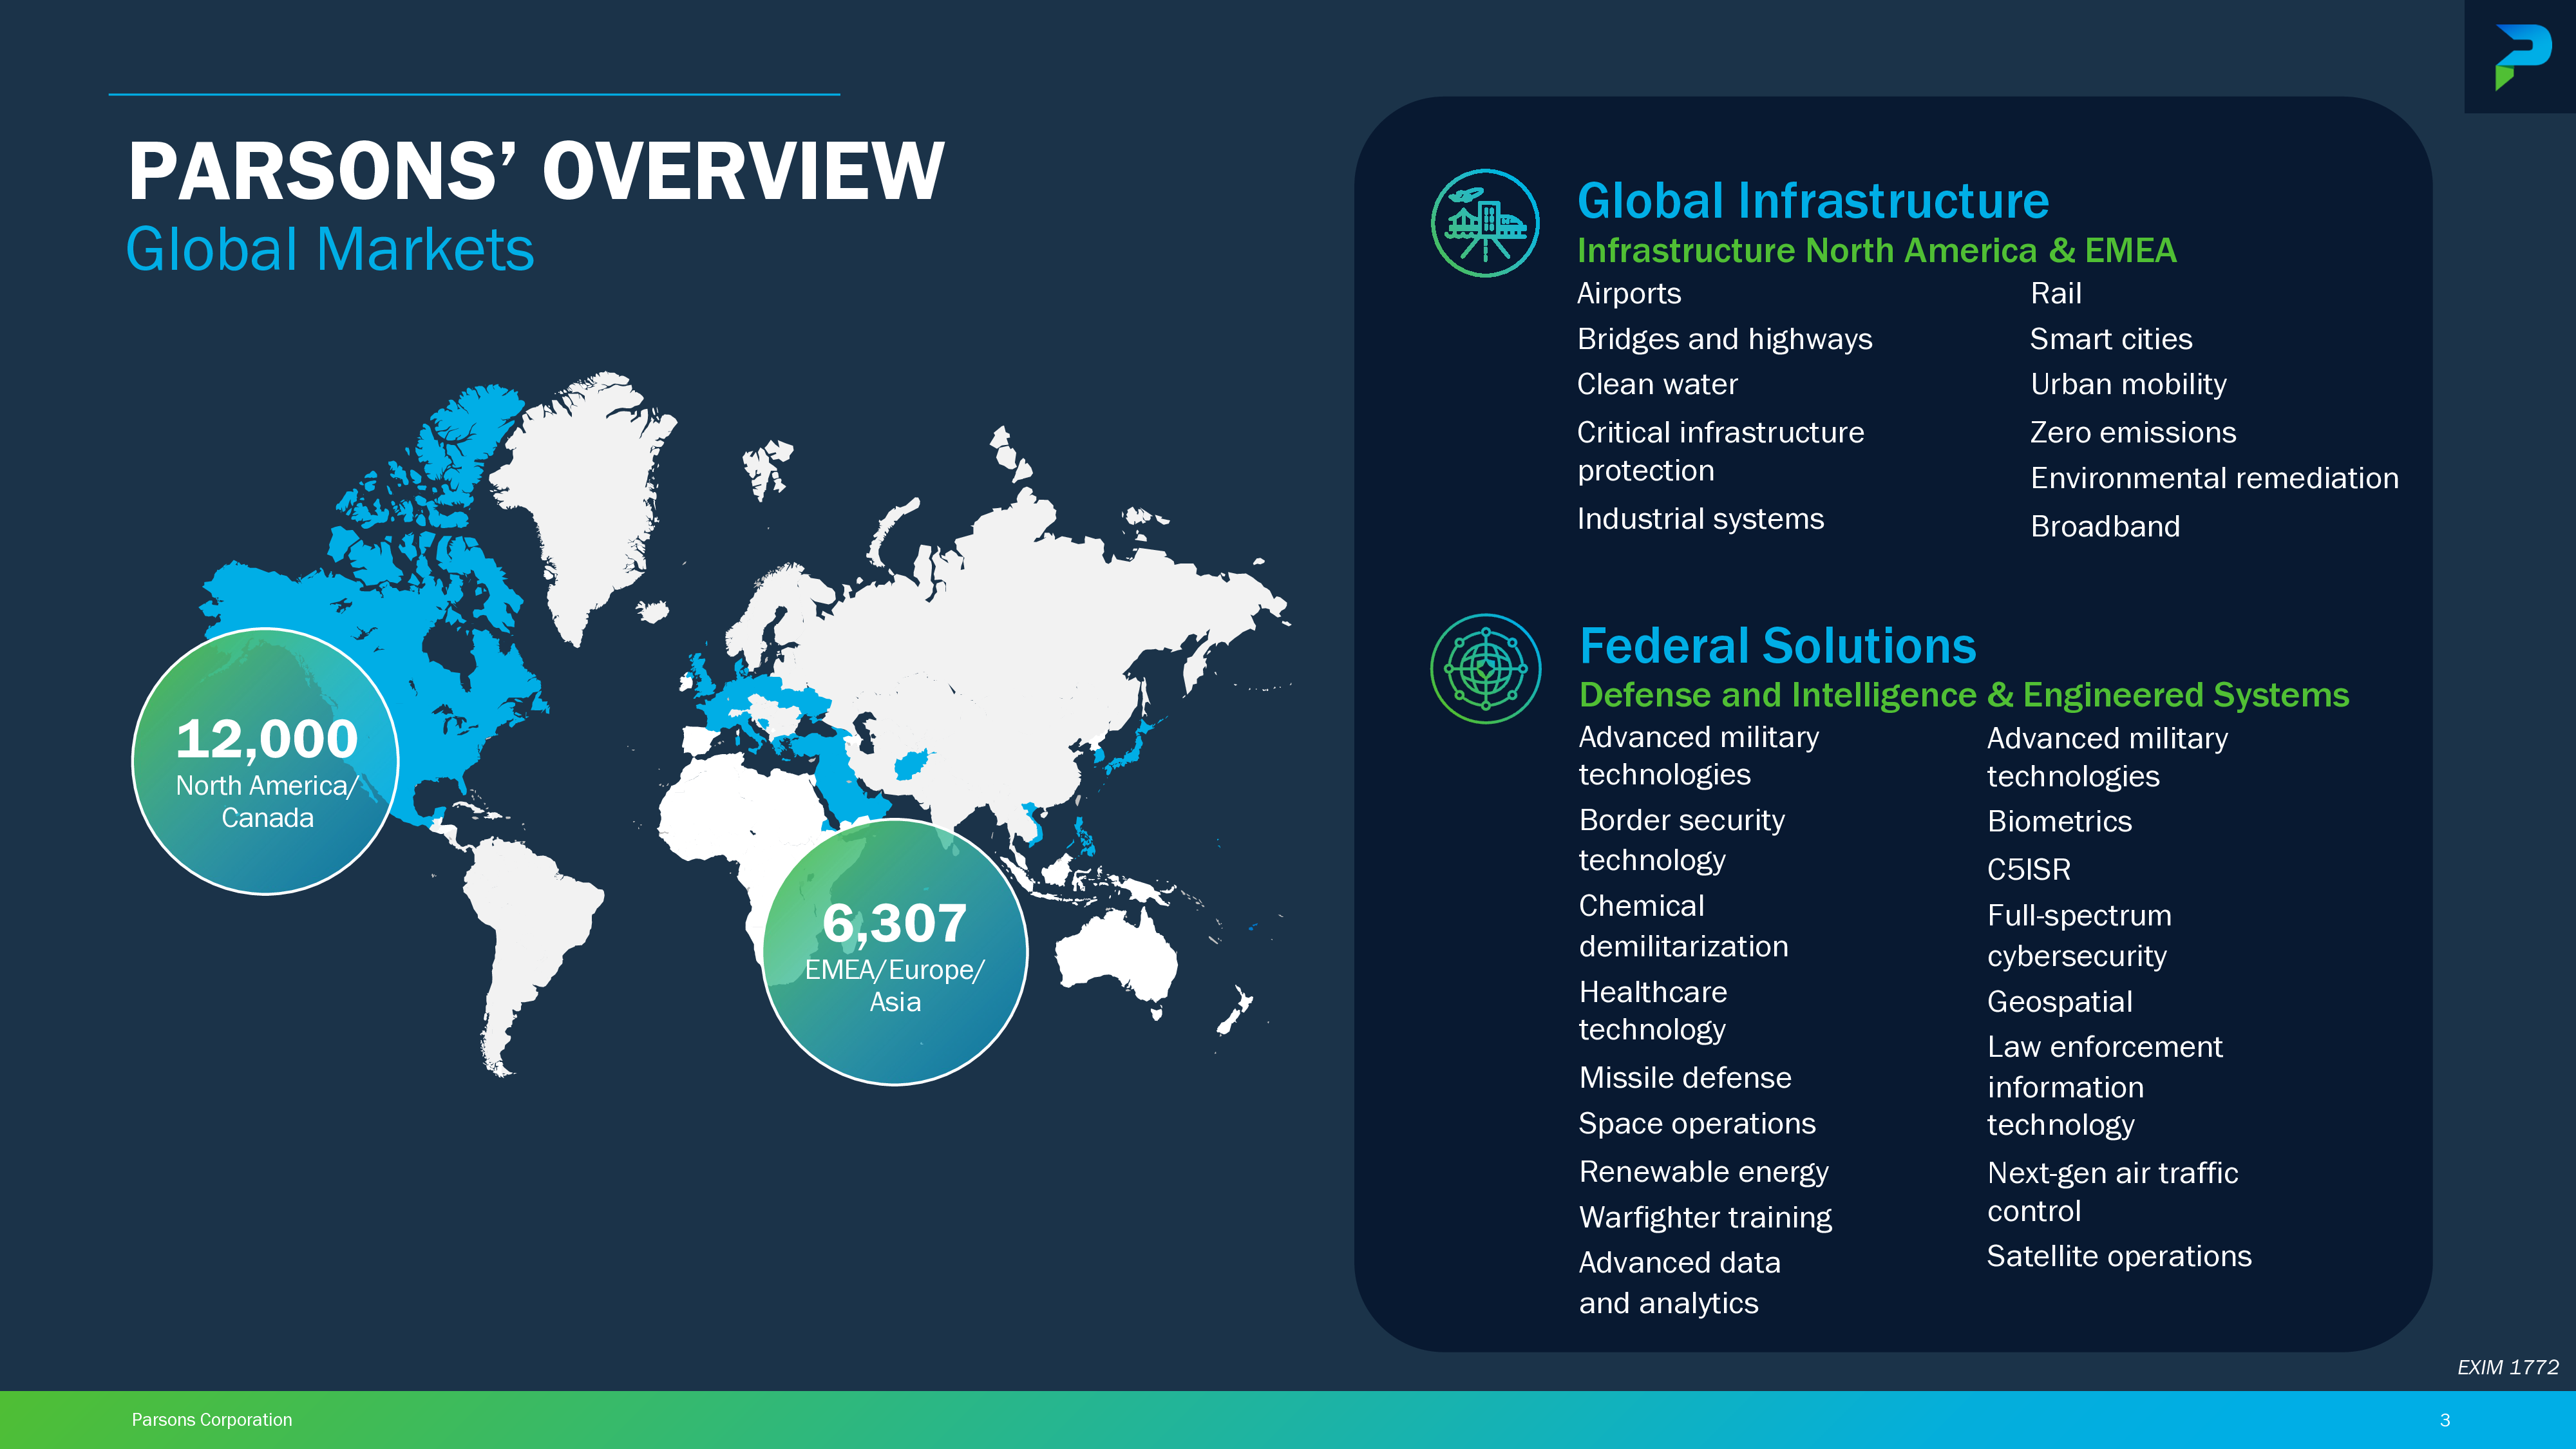Click the Federal Solutions radar icon
The image size is (2576, 1449).
pos(1485,668)
